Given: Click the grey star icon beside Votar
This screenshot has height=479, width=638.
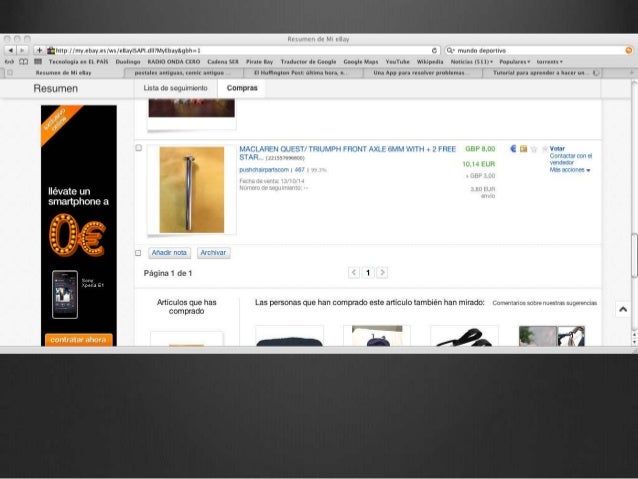Looking at the screenshot, I should 545,149.
